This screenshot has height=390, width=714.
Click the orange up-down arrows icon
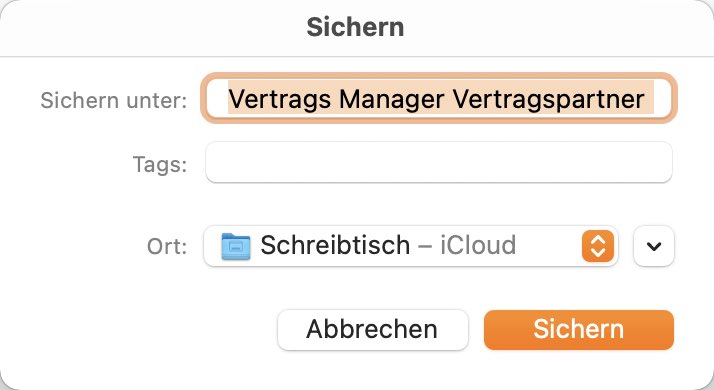[x=597, y=246]
